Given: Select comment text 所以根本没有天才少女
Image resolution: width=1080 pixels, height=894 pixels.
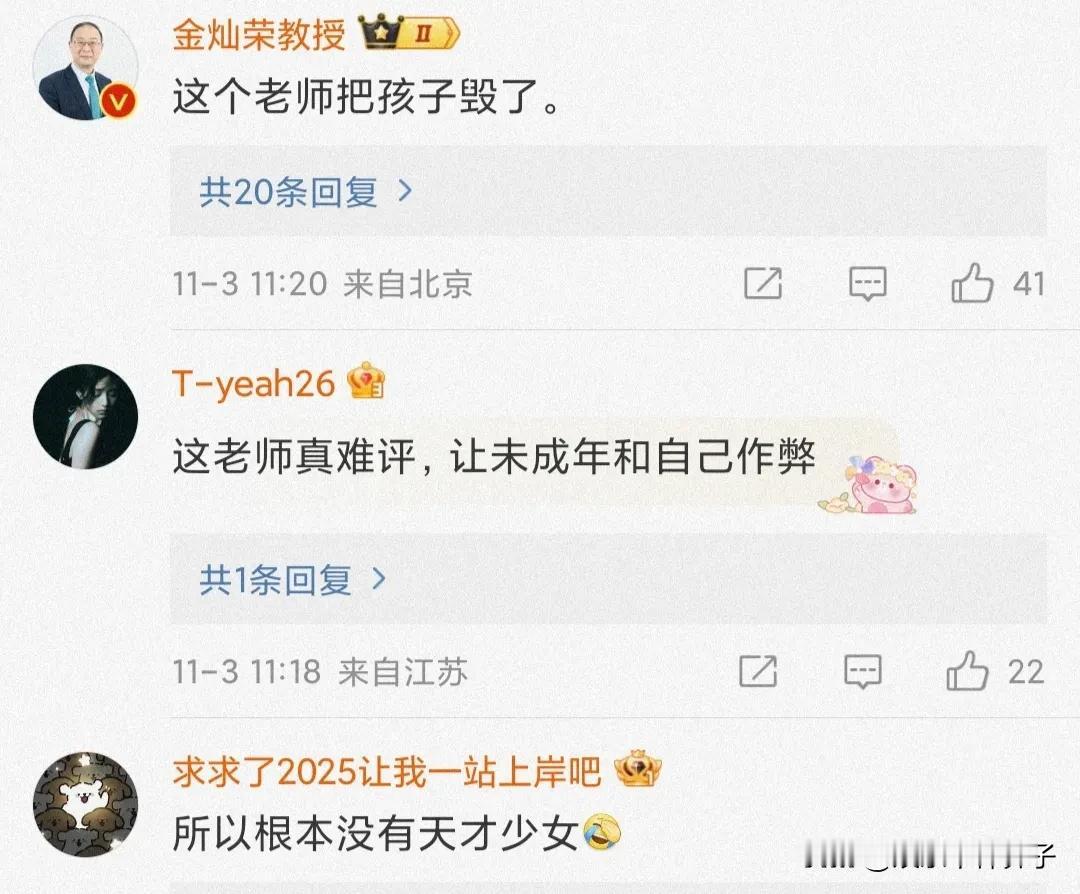Looking at the screenshot, I should 375,833.
